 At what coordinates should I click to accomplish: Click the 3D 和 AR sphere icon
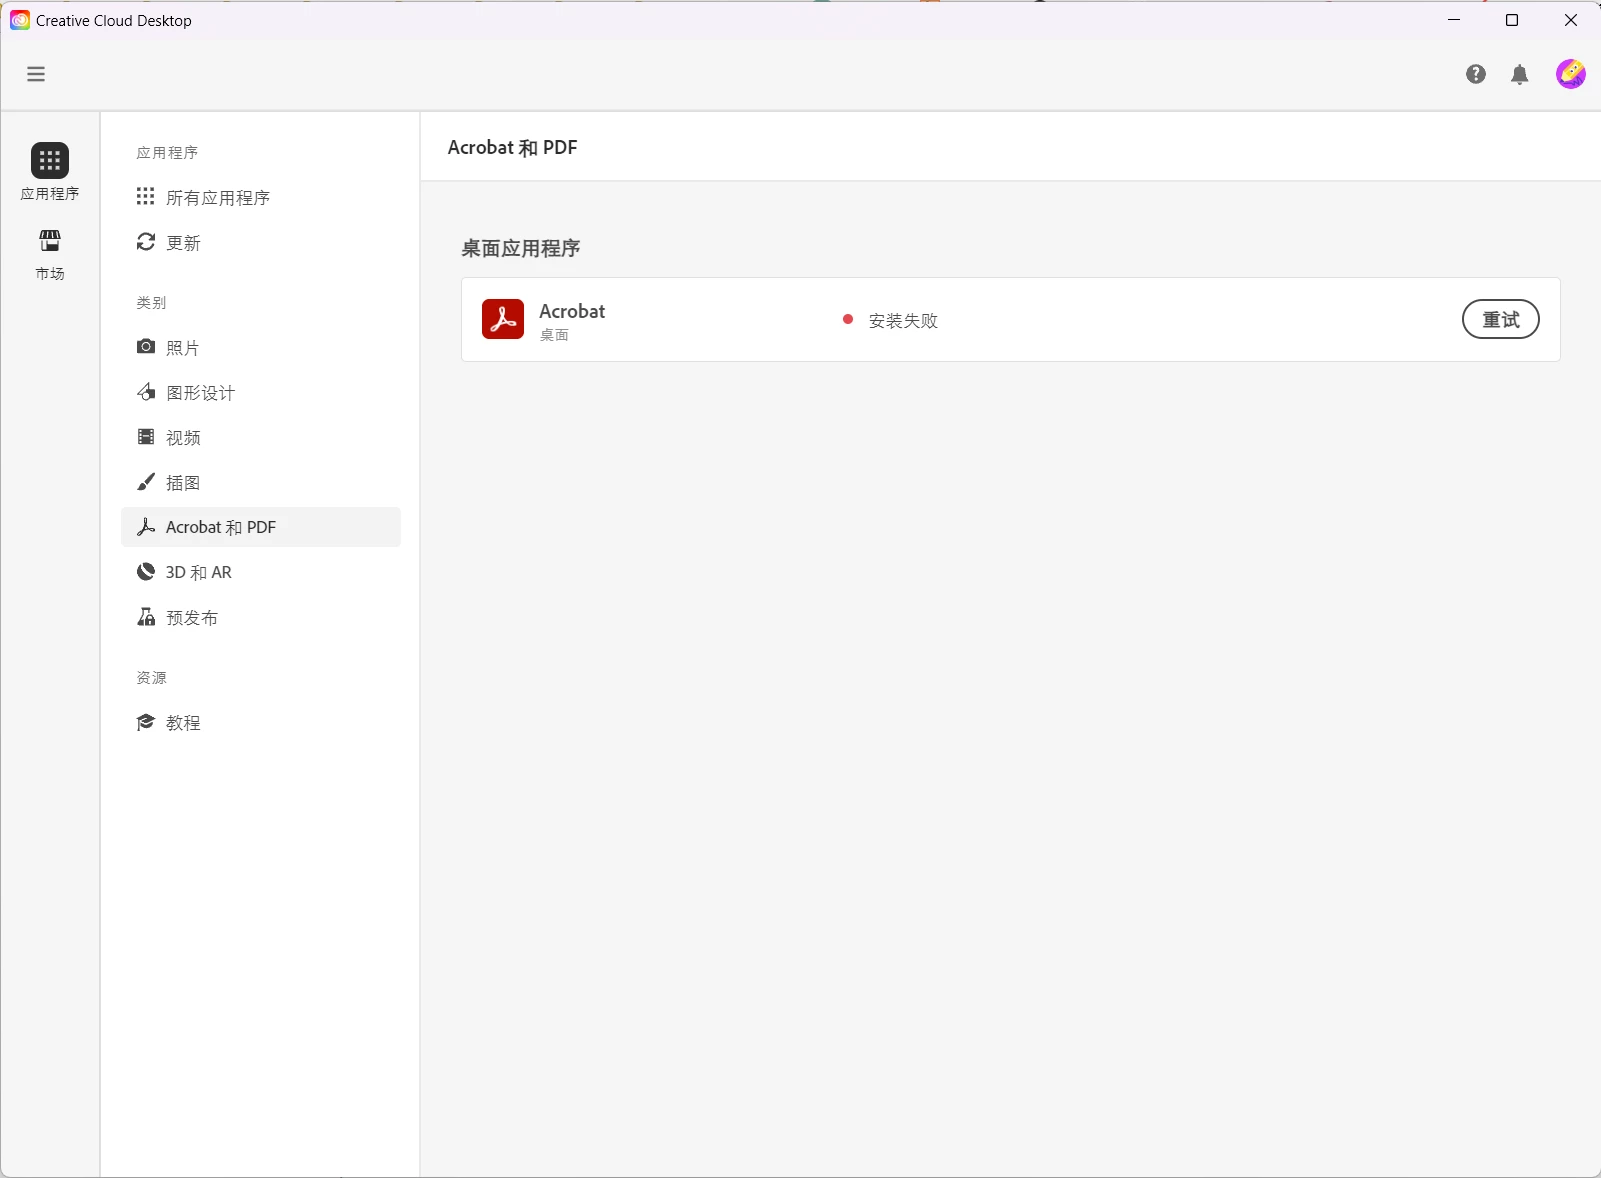pyautogui.click(x=146, y=572)
